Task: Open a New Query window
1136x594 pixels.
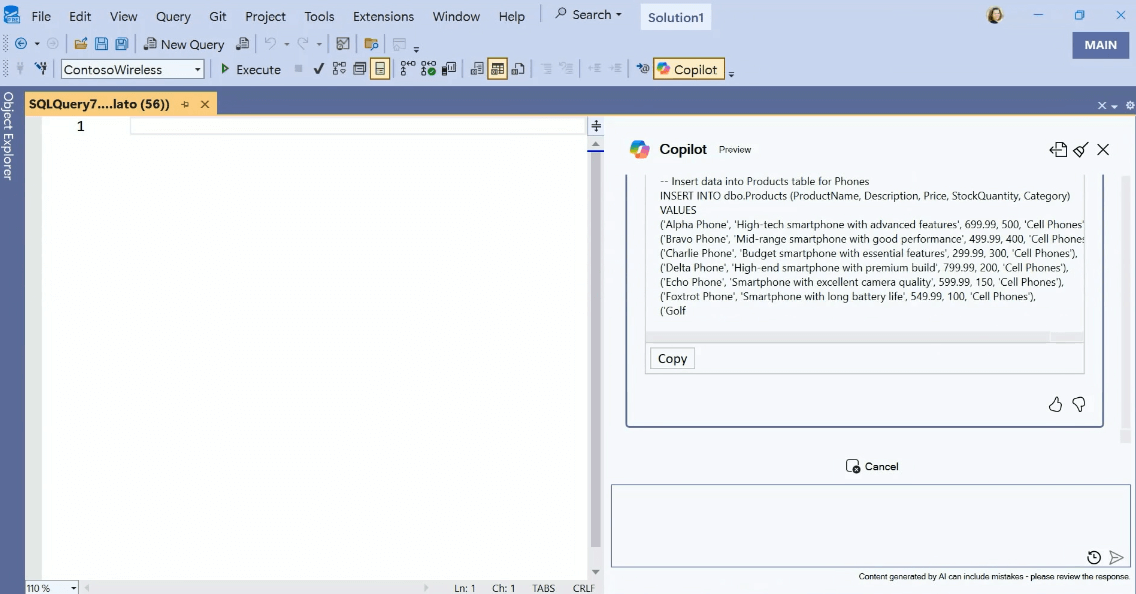Action: pyautogui.click(x=184, y=44)
